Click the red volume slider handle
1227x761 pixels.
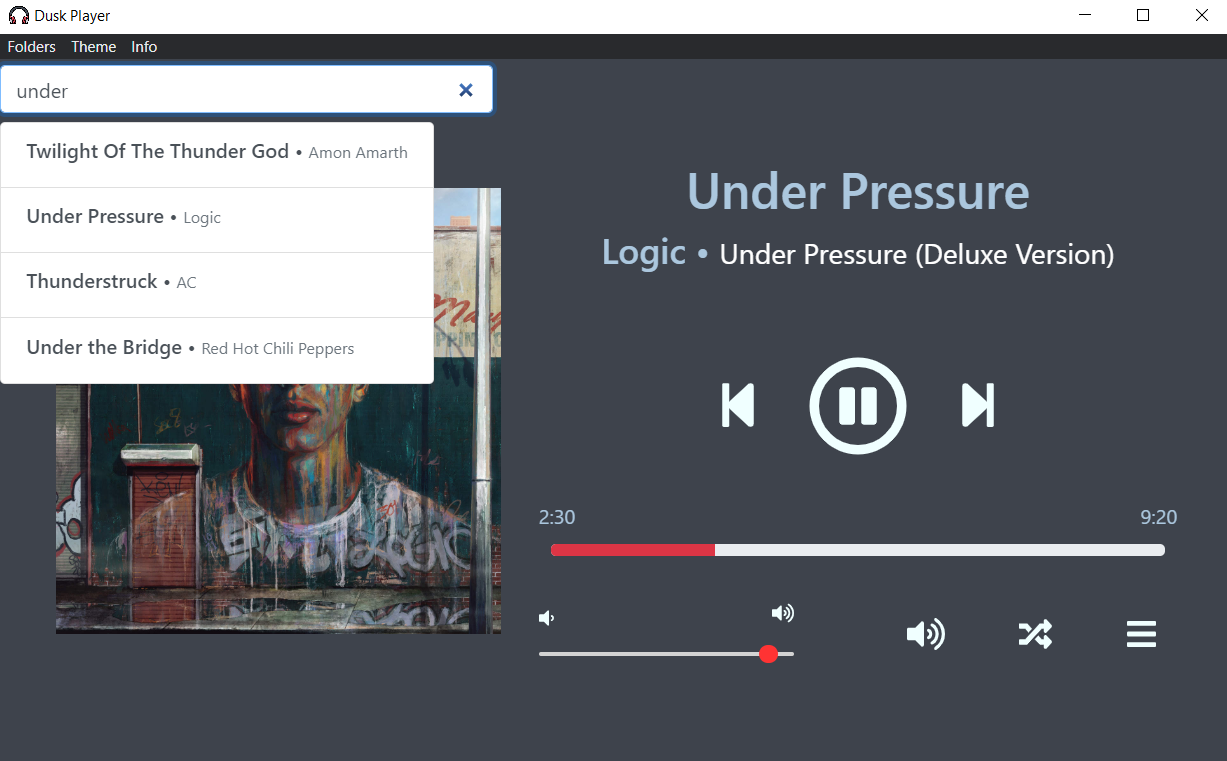[768, 654]
